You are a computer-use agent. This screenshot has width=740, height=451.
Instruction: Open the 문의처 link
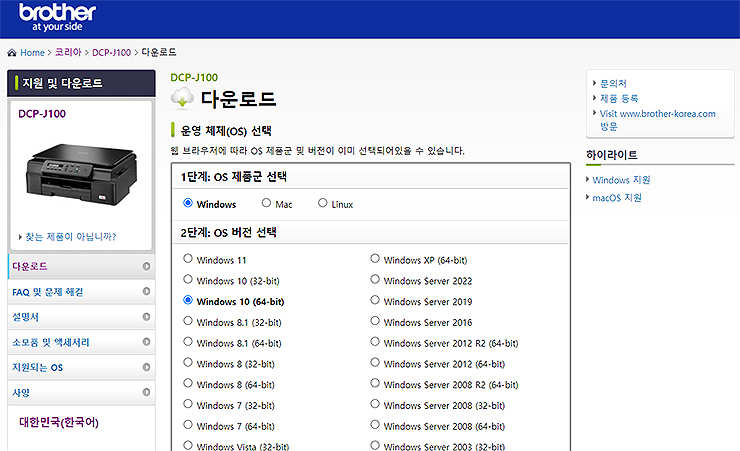tap(613, 84)
